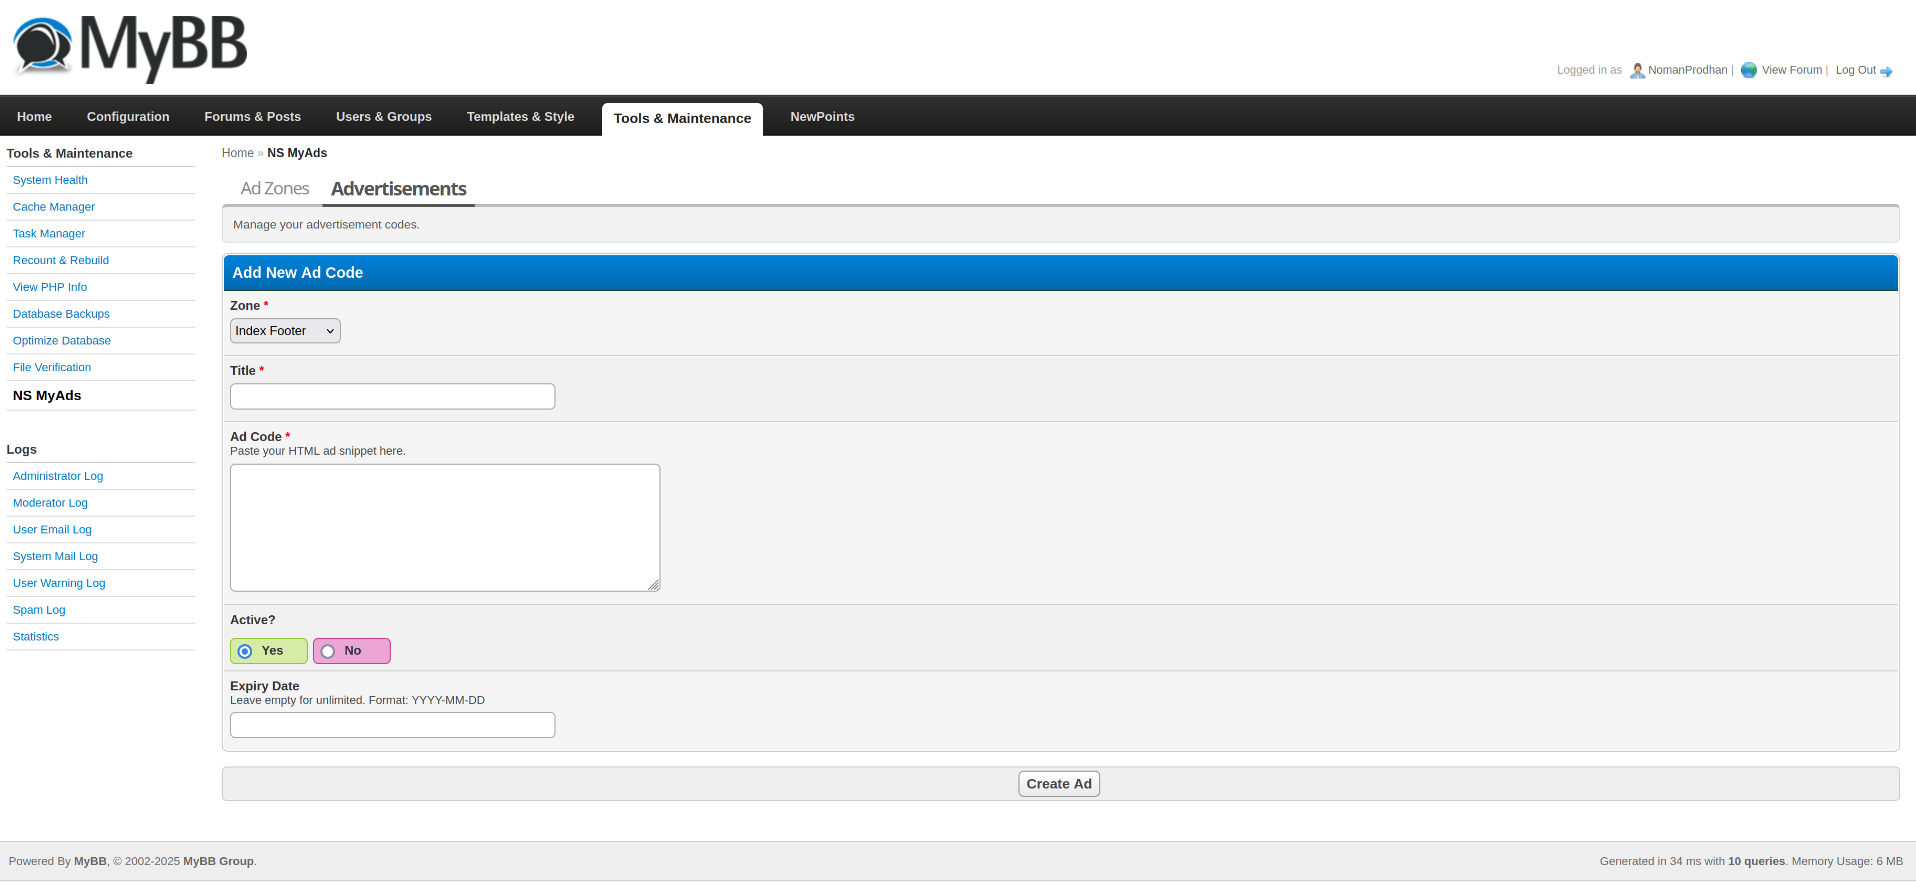Image resolution: width=1916 pixels, height=883 pixels.
Task: Click the globe icon next to View Forum
Action: point(1748,70)
